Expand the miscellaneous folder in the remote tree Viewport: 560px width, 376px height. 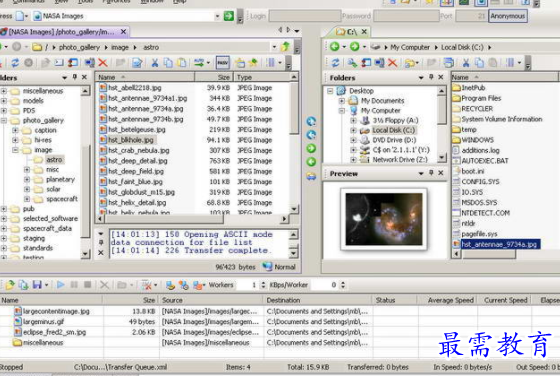(4, 91)
